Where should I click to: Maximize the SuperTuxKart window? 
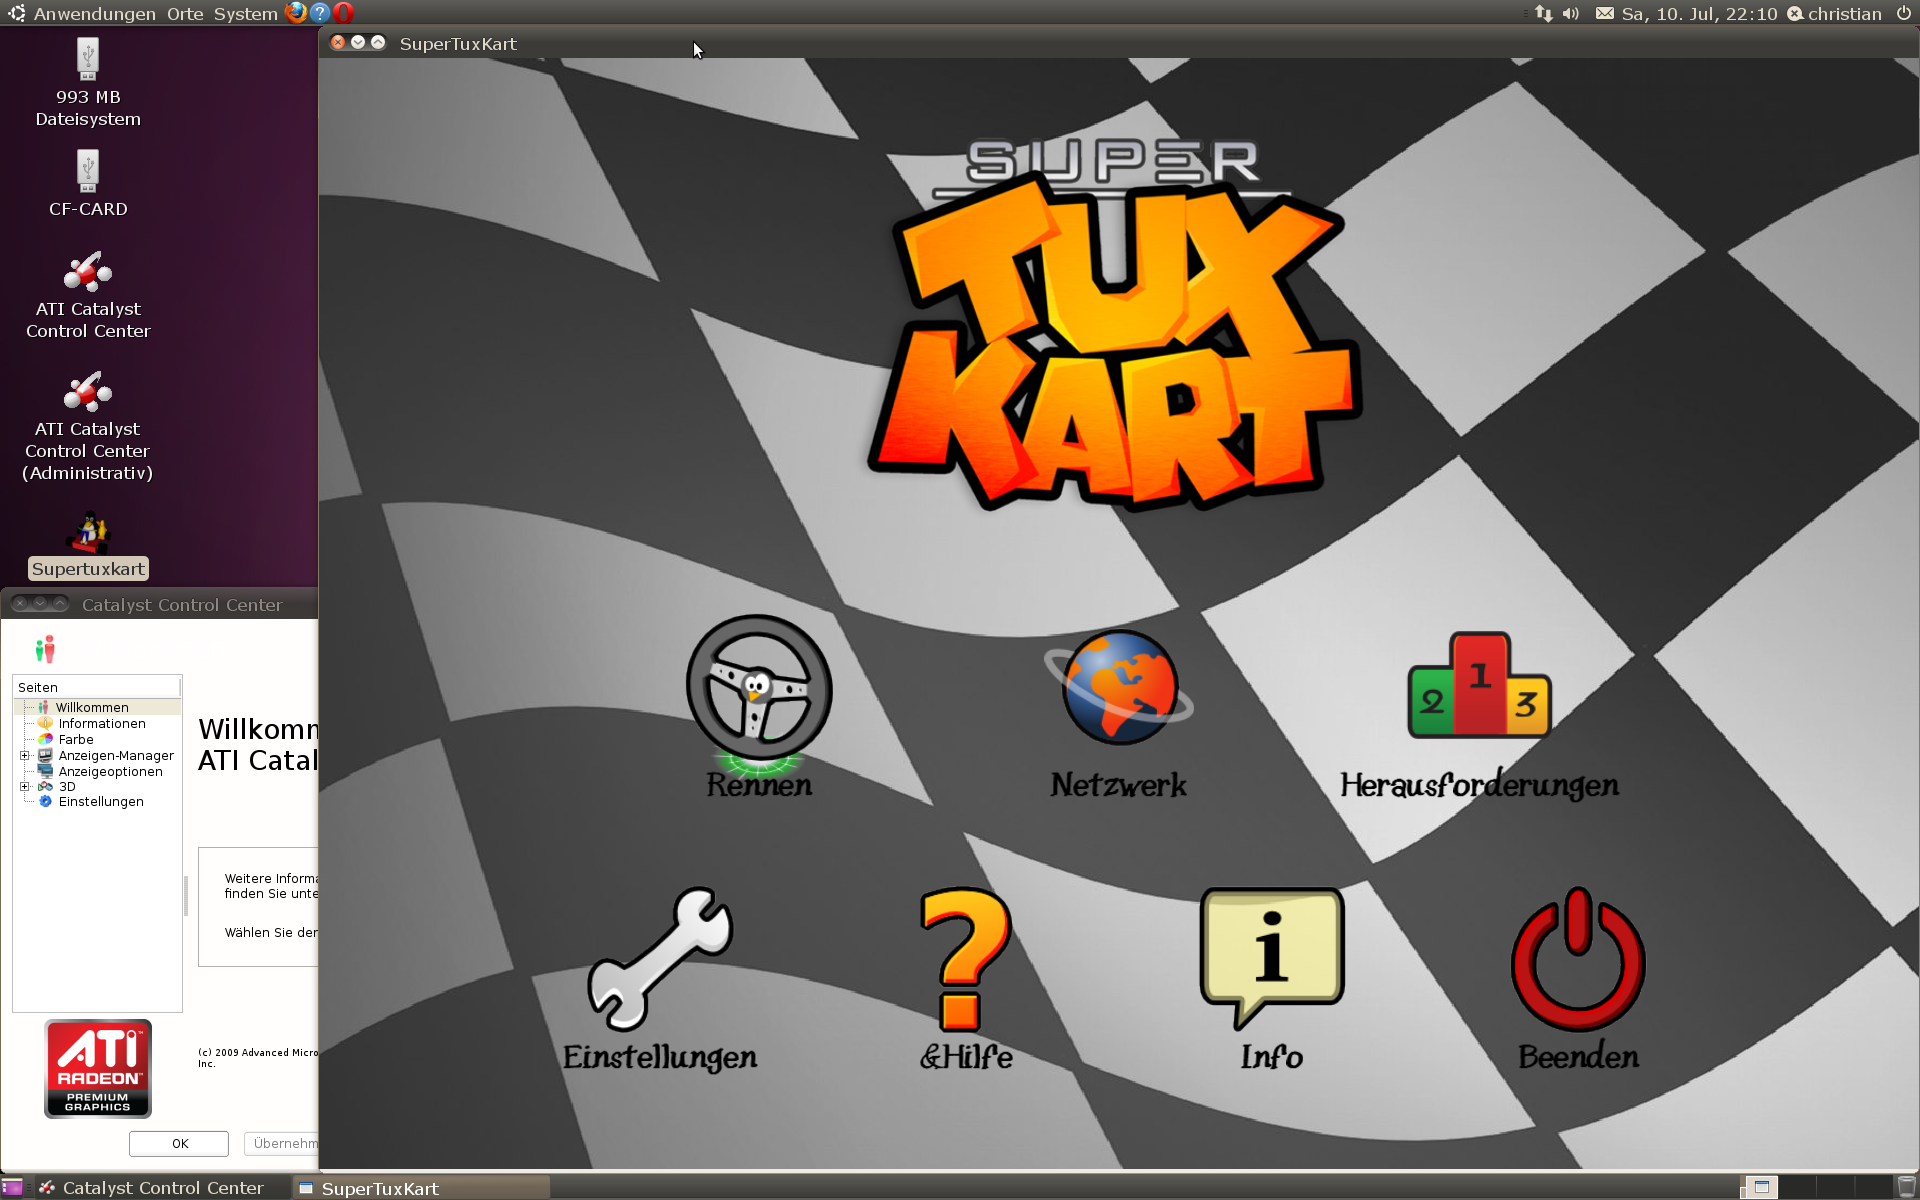click(378, 42)
